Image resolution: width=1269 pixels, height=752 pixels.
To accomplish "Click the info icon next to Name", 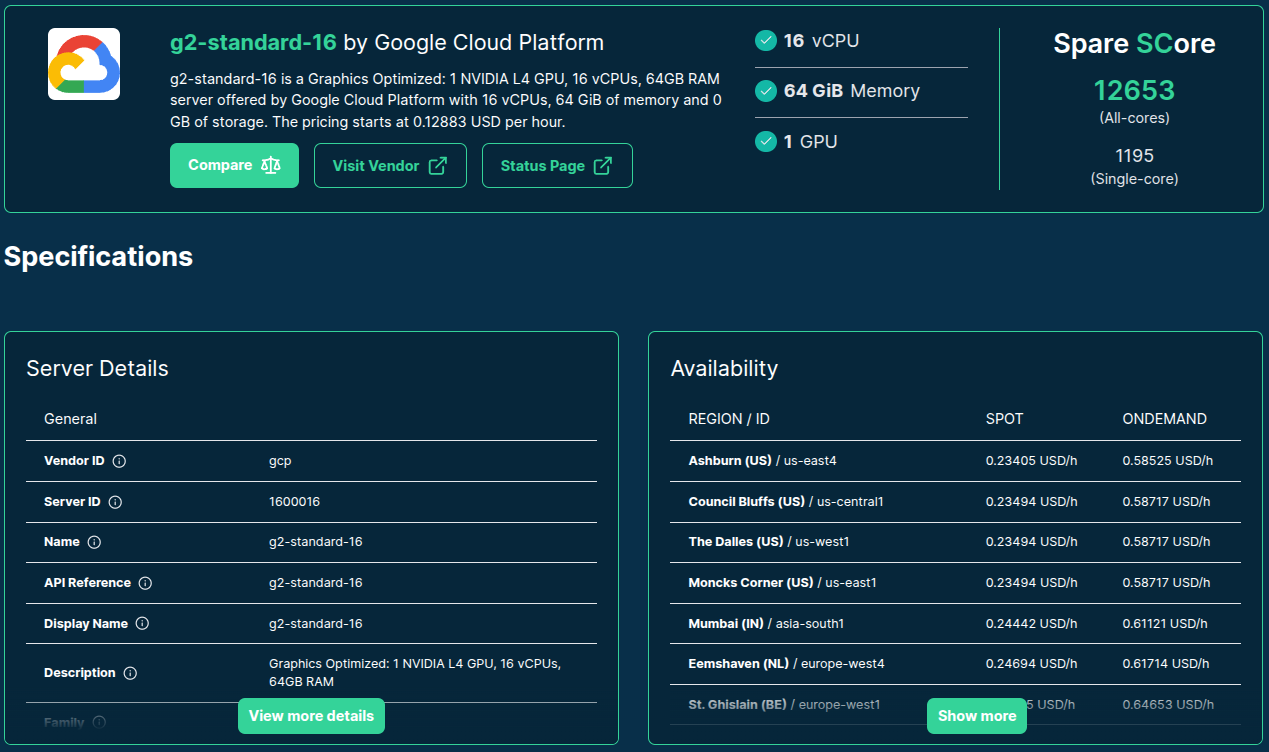I will (94, 542).
